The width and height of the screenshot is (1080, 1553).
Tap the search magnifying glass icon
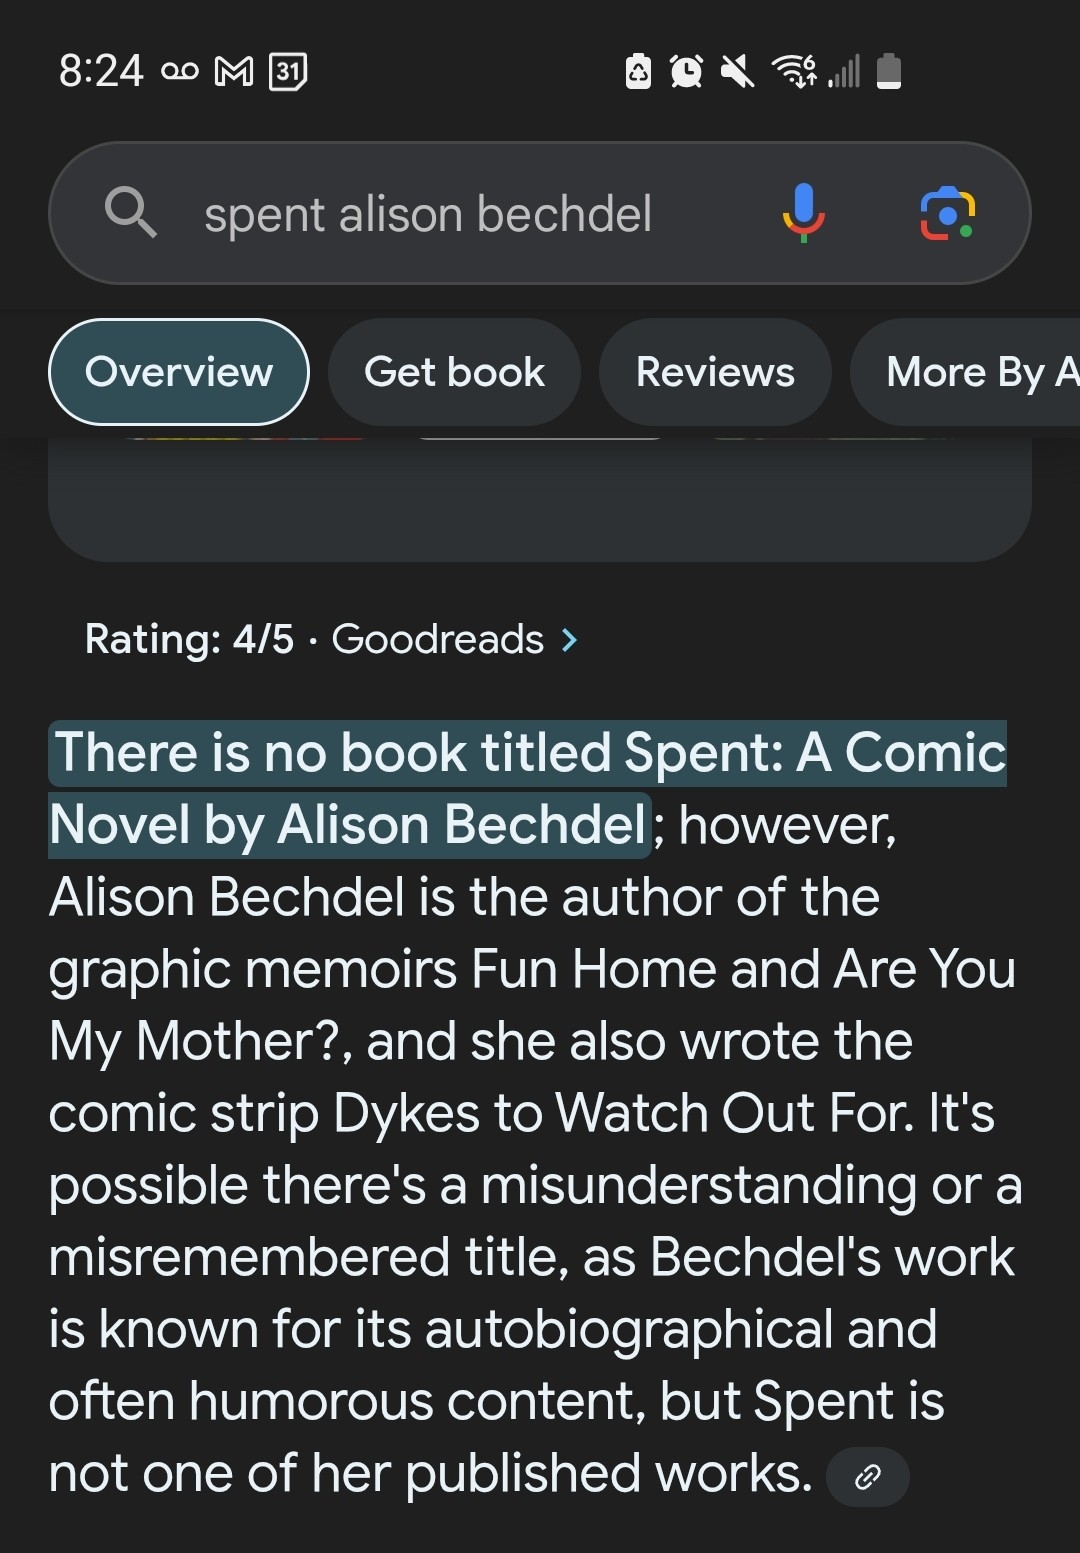(131, 212)
